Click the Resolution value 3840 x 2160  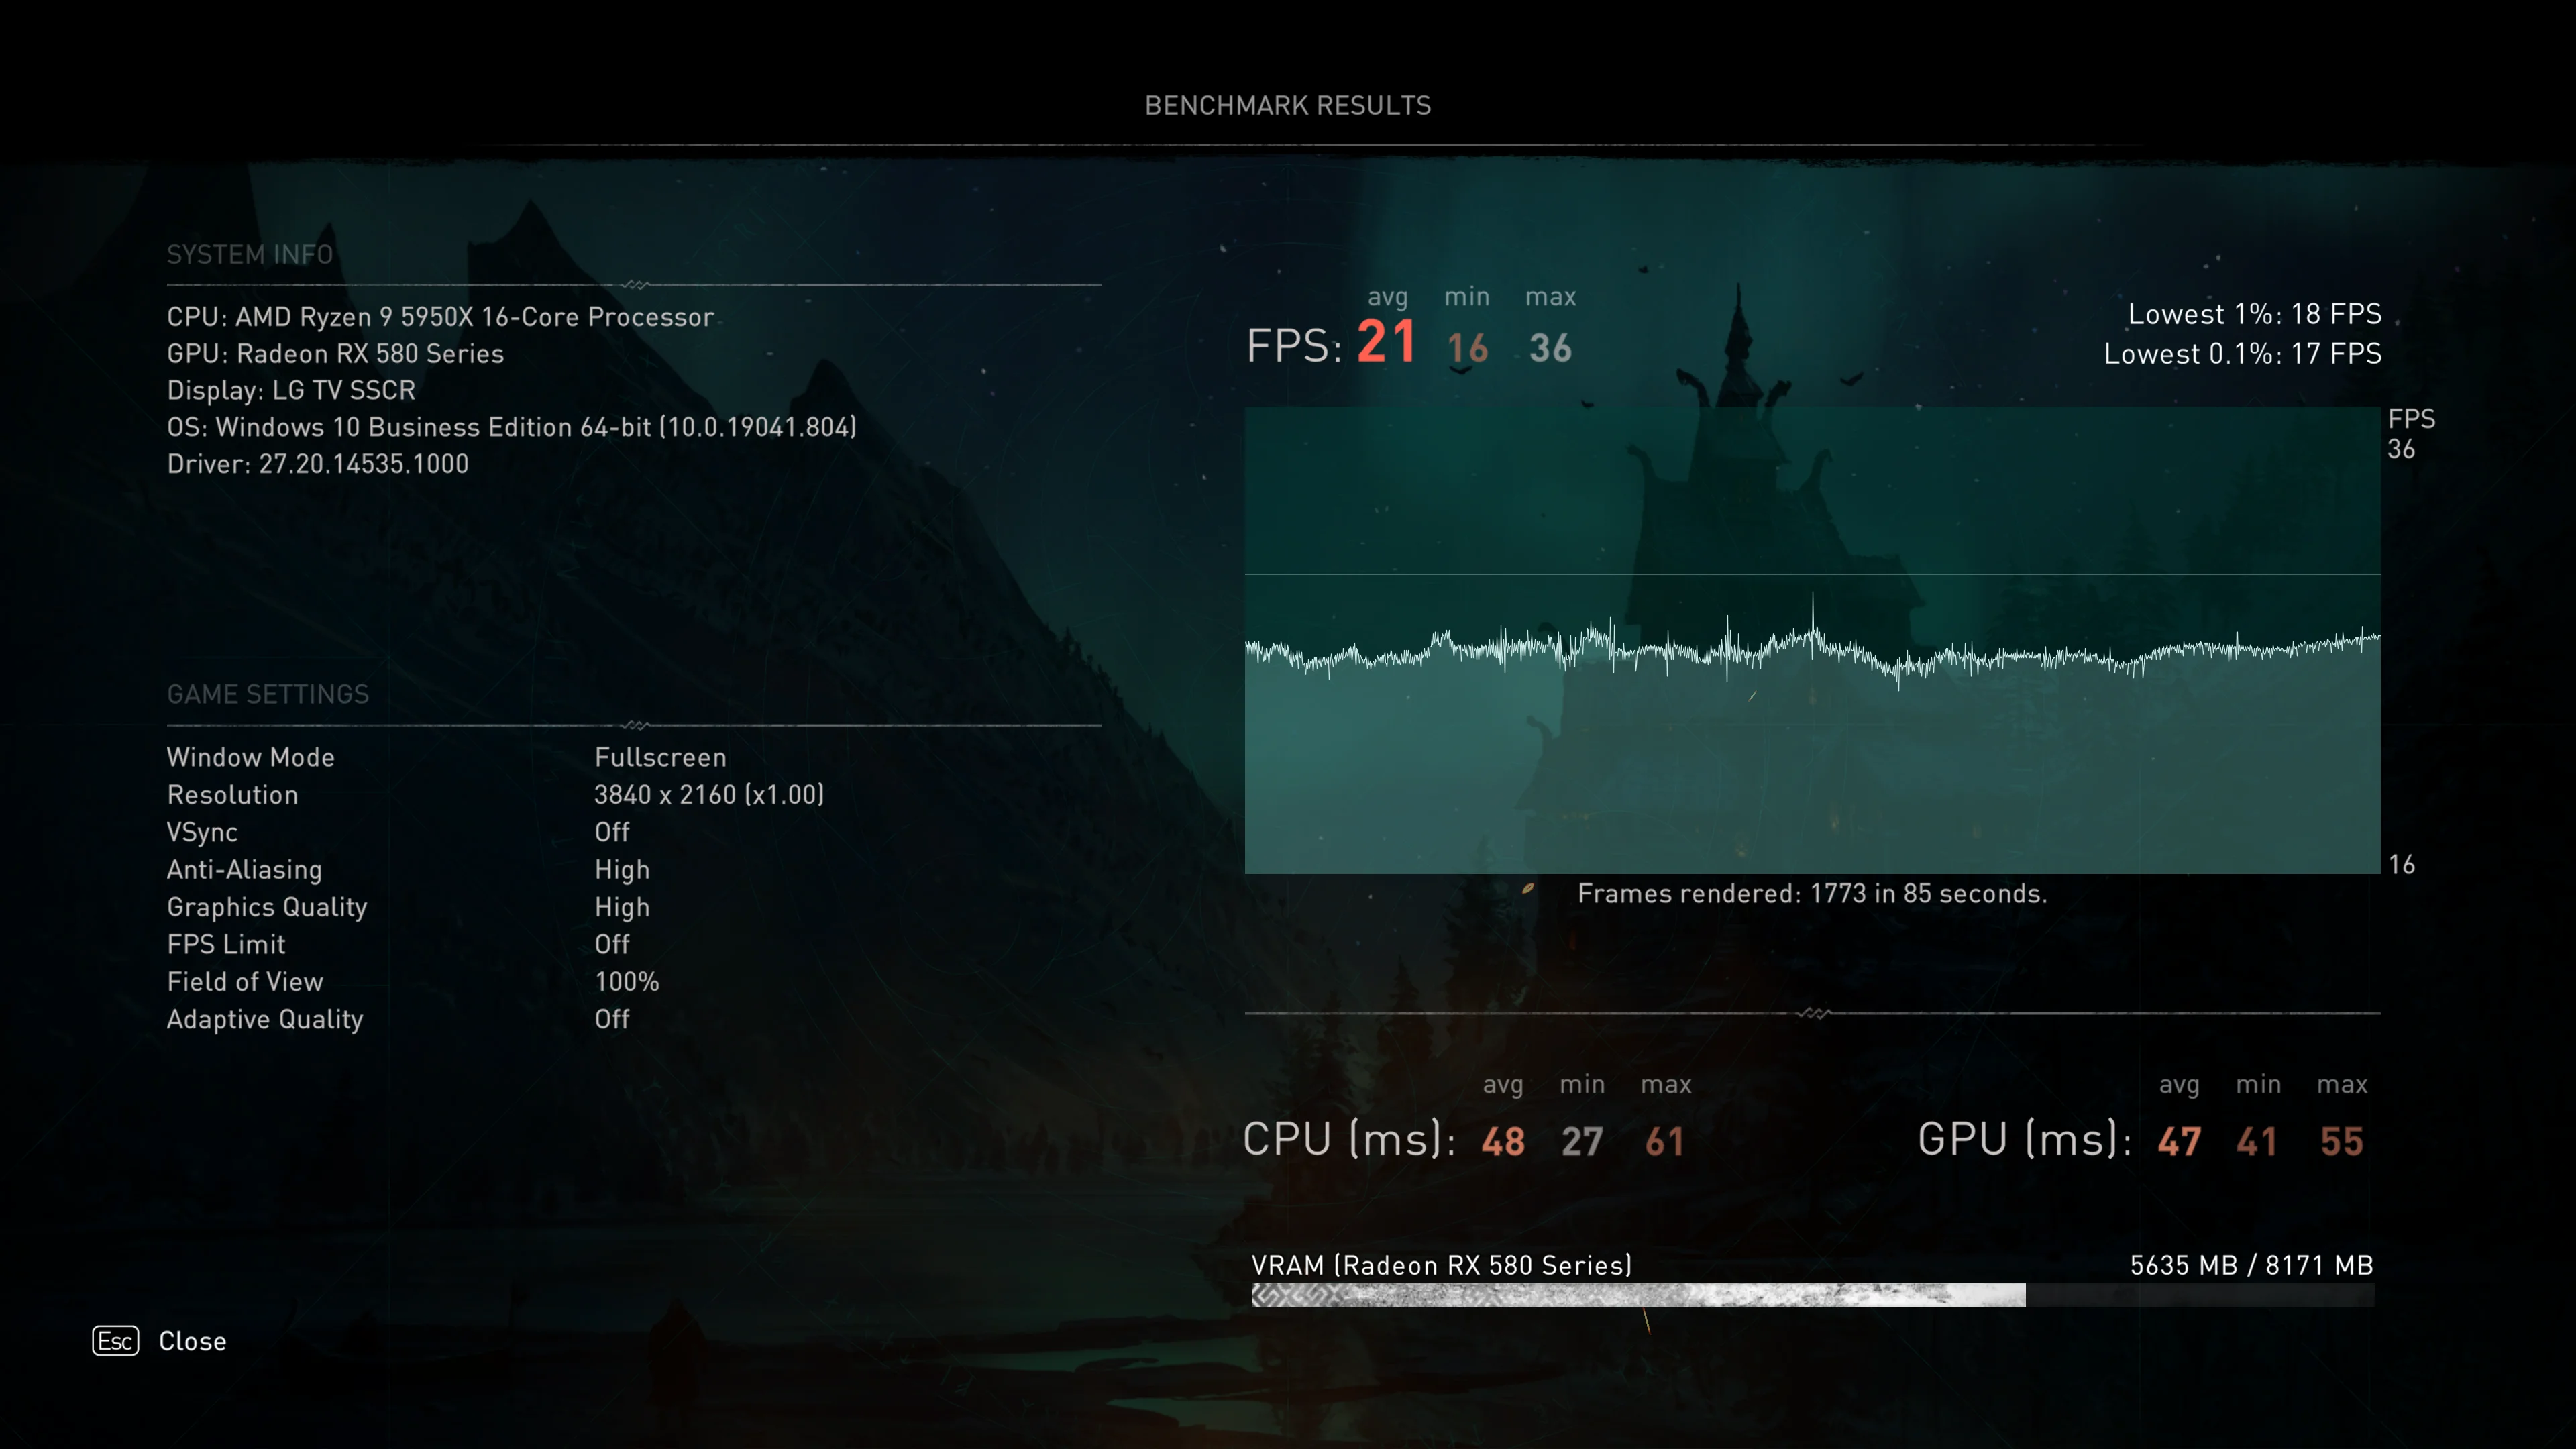click(709, 795)
